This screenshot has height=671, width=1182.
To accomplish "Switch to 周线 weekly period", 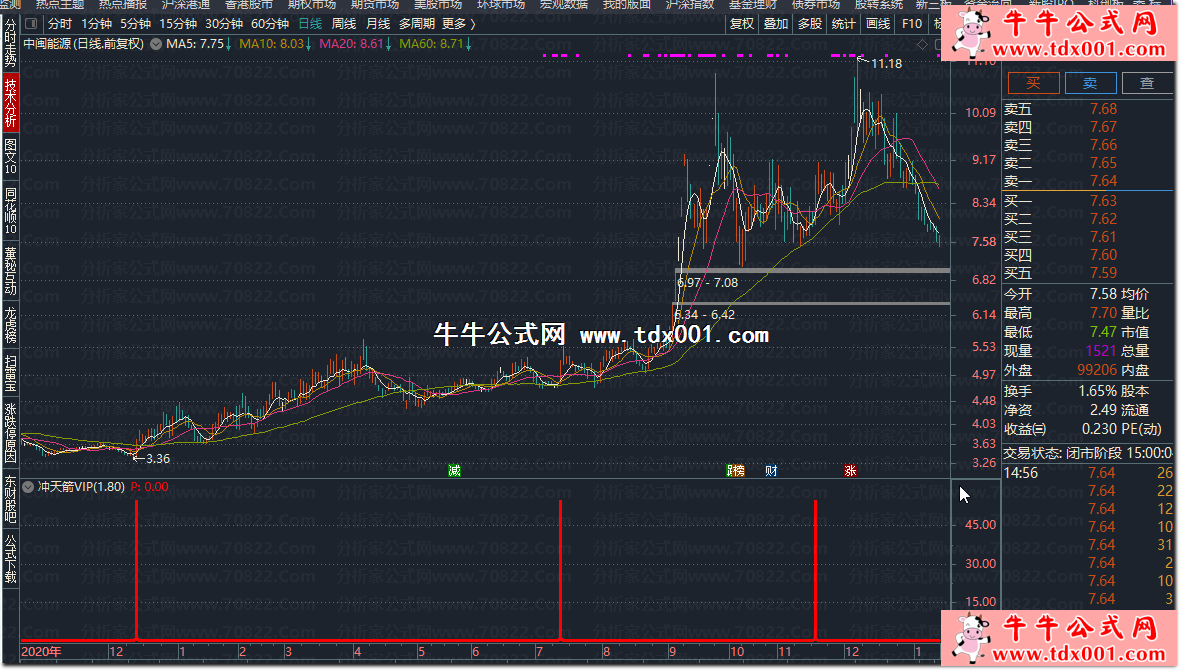I will click(x=343, y=23).
